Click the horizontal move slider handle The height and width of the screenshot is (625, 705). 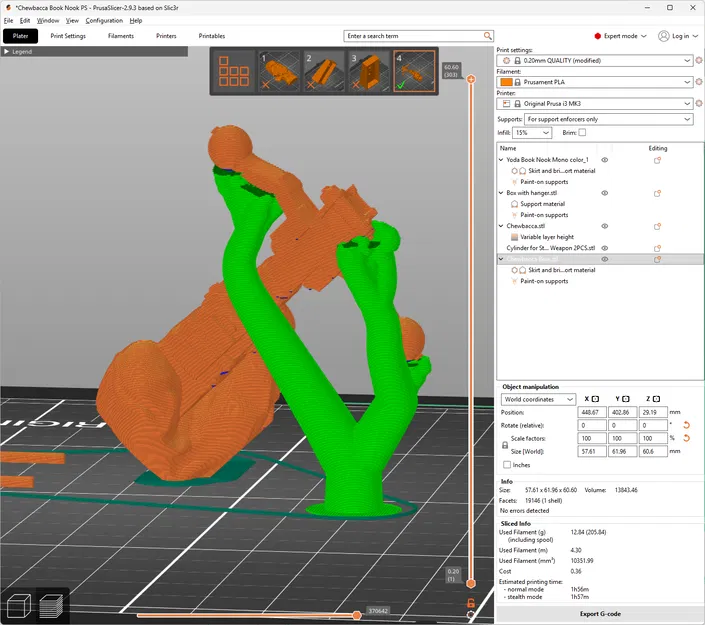(x=357, y=615)
